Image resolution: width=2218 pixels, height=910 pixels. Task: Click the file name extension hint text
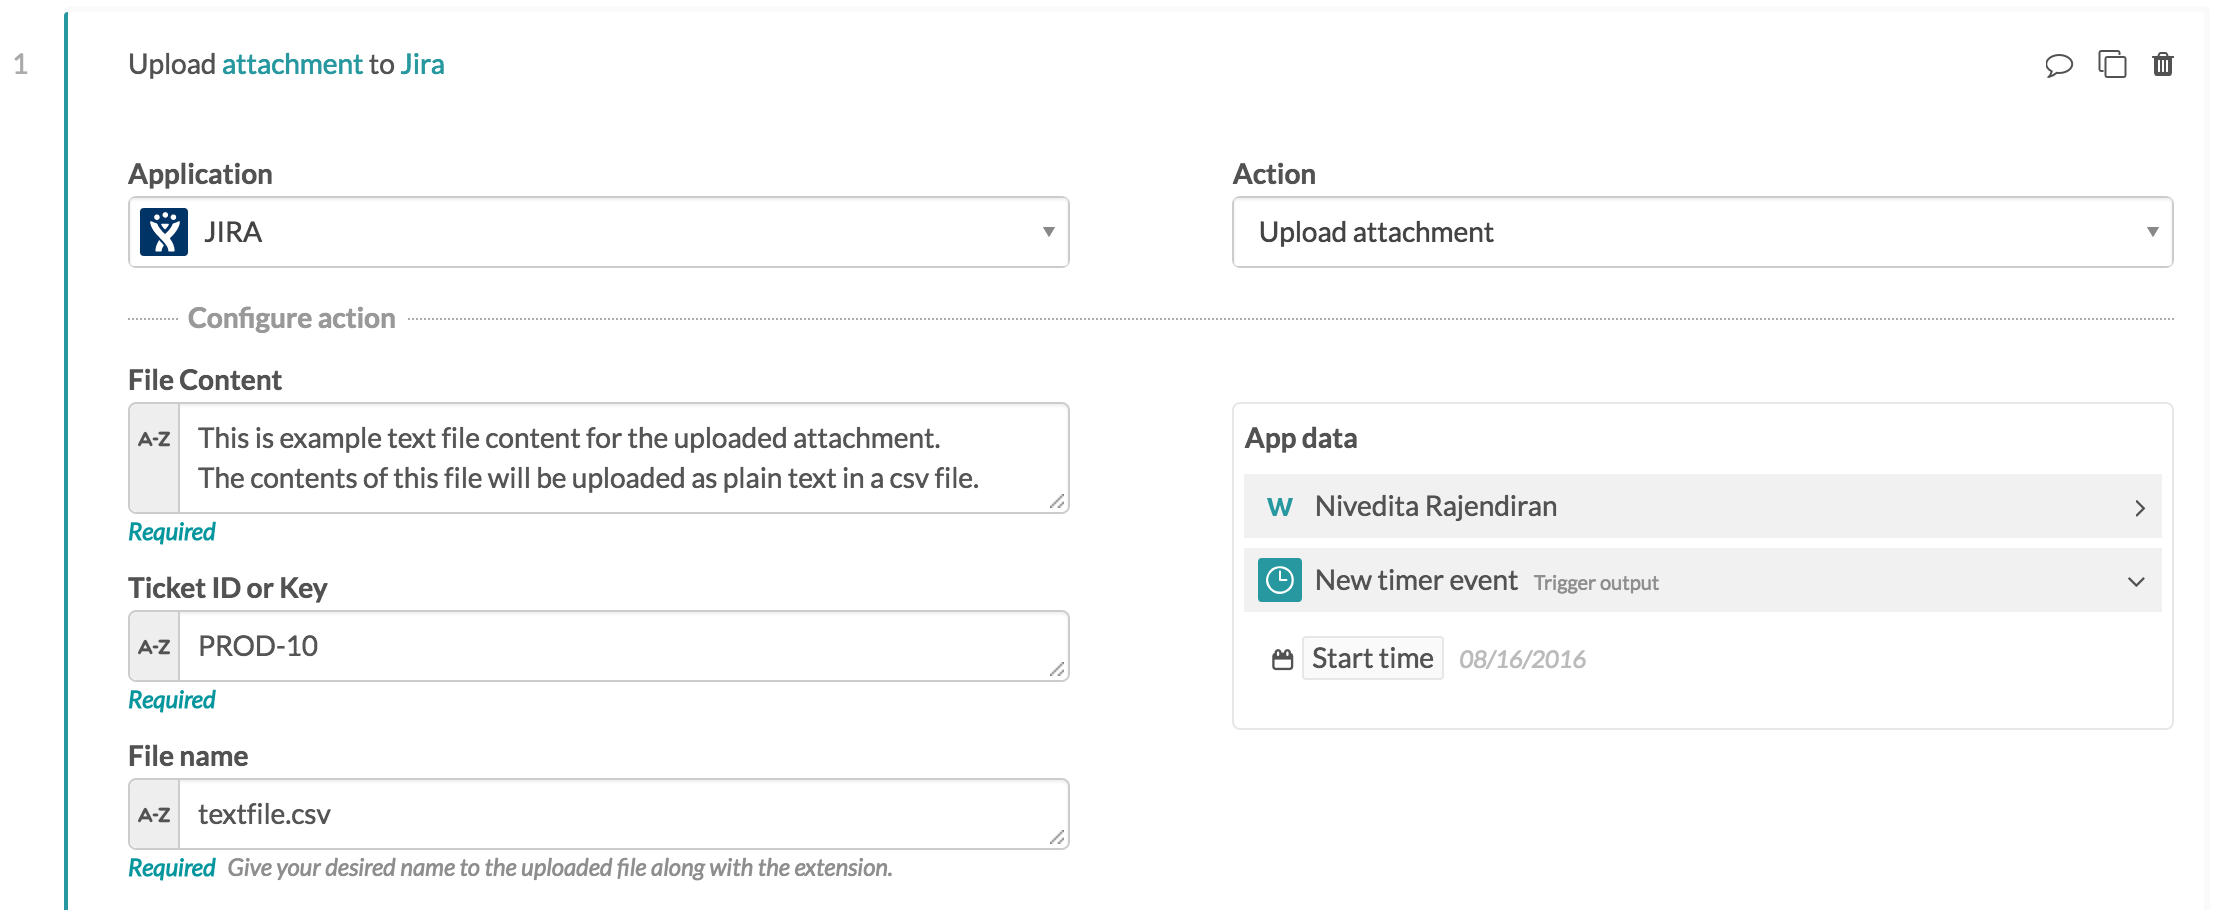pyautogui.click(x=559, y=868)
